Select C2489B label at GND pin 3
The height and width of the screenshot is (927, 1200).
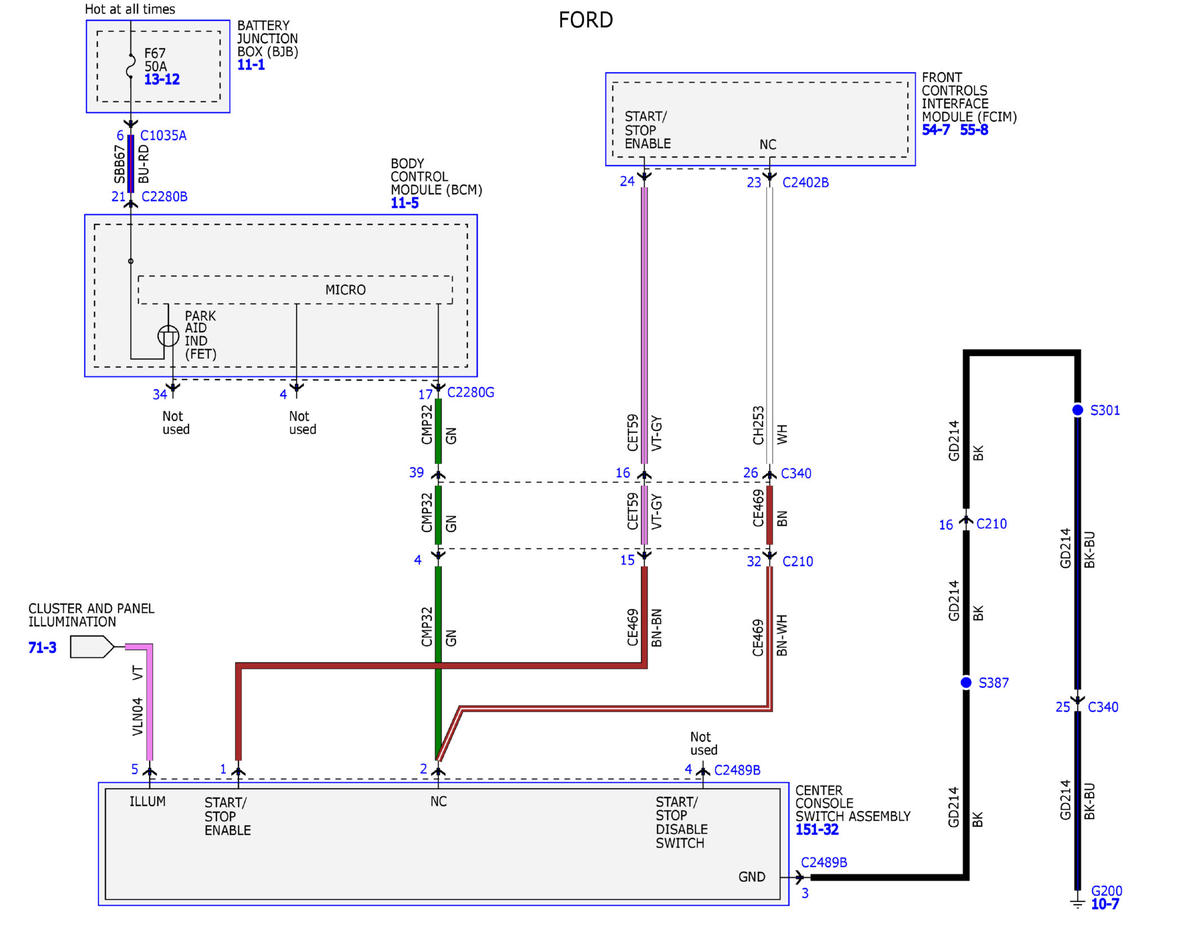[824, 862]
